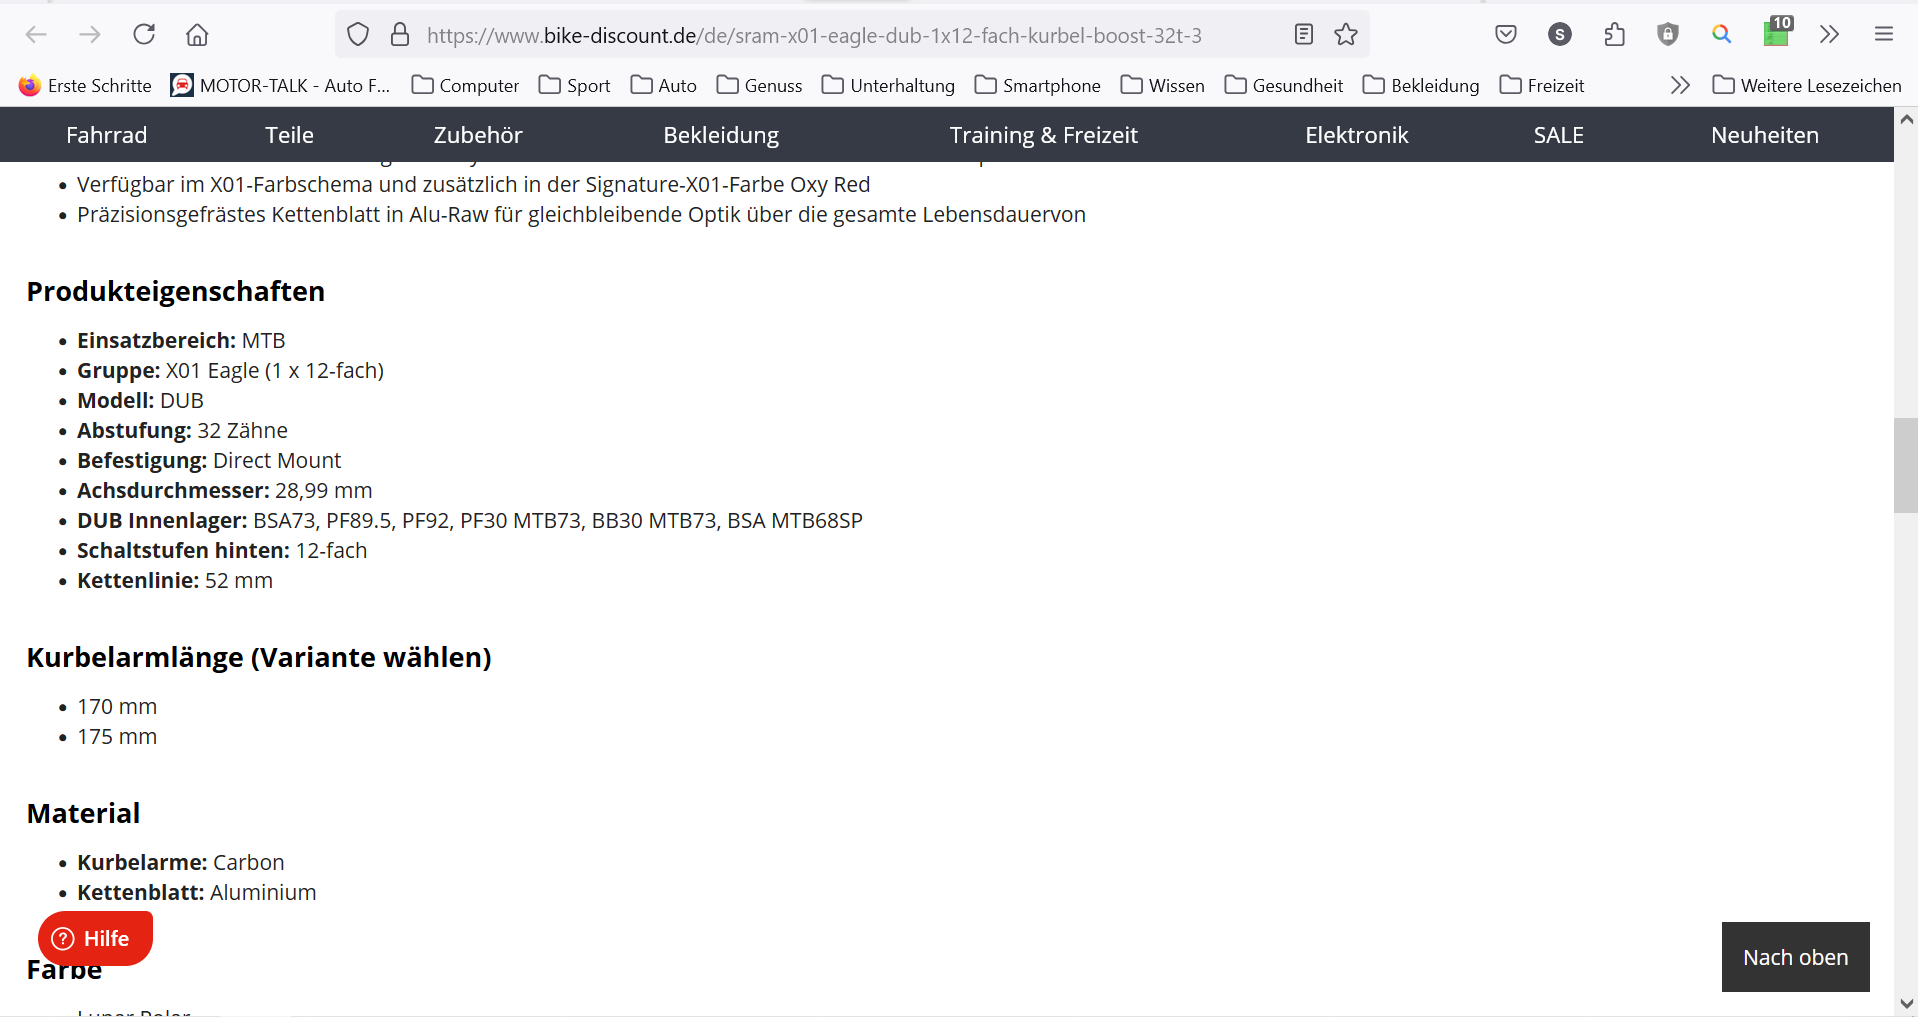The image size is (1918, 1017).
Task: Open the magnifier search extension
Action: [x=1722, y=35]
